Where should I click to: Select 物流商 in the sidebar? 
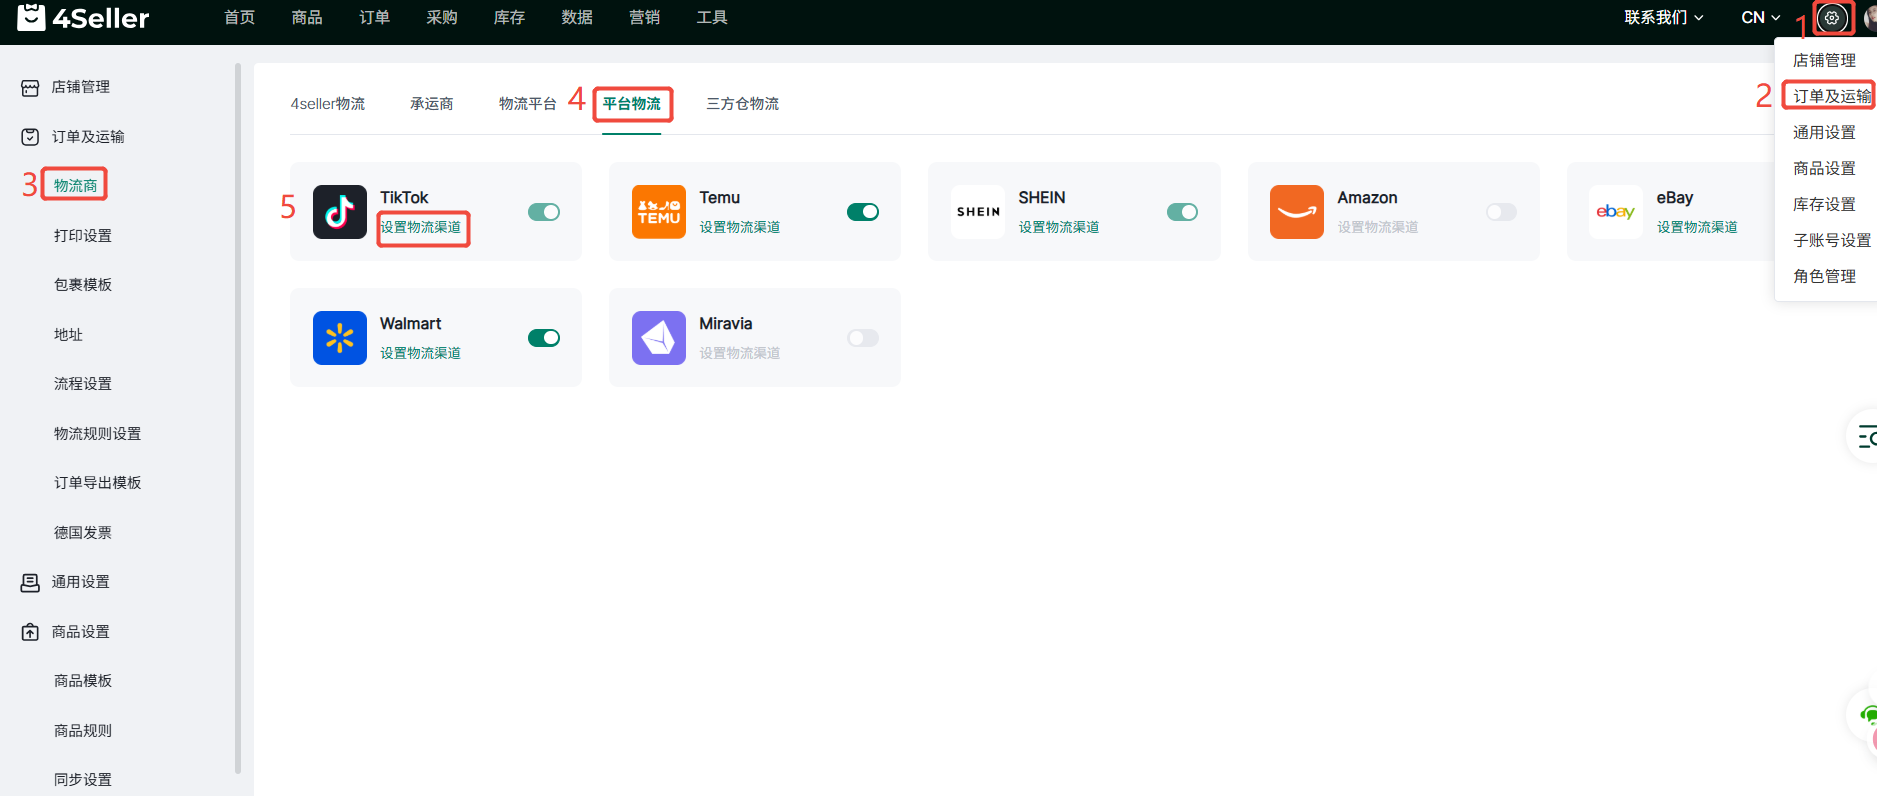point(76,186)
